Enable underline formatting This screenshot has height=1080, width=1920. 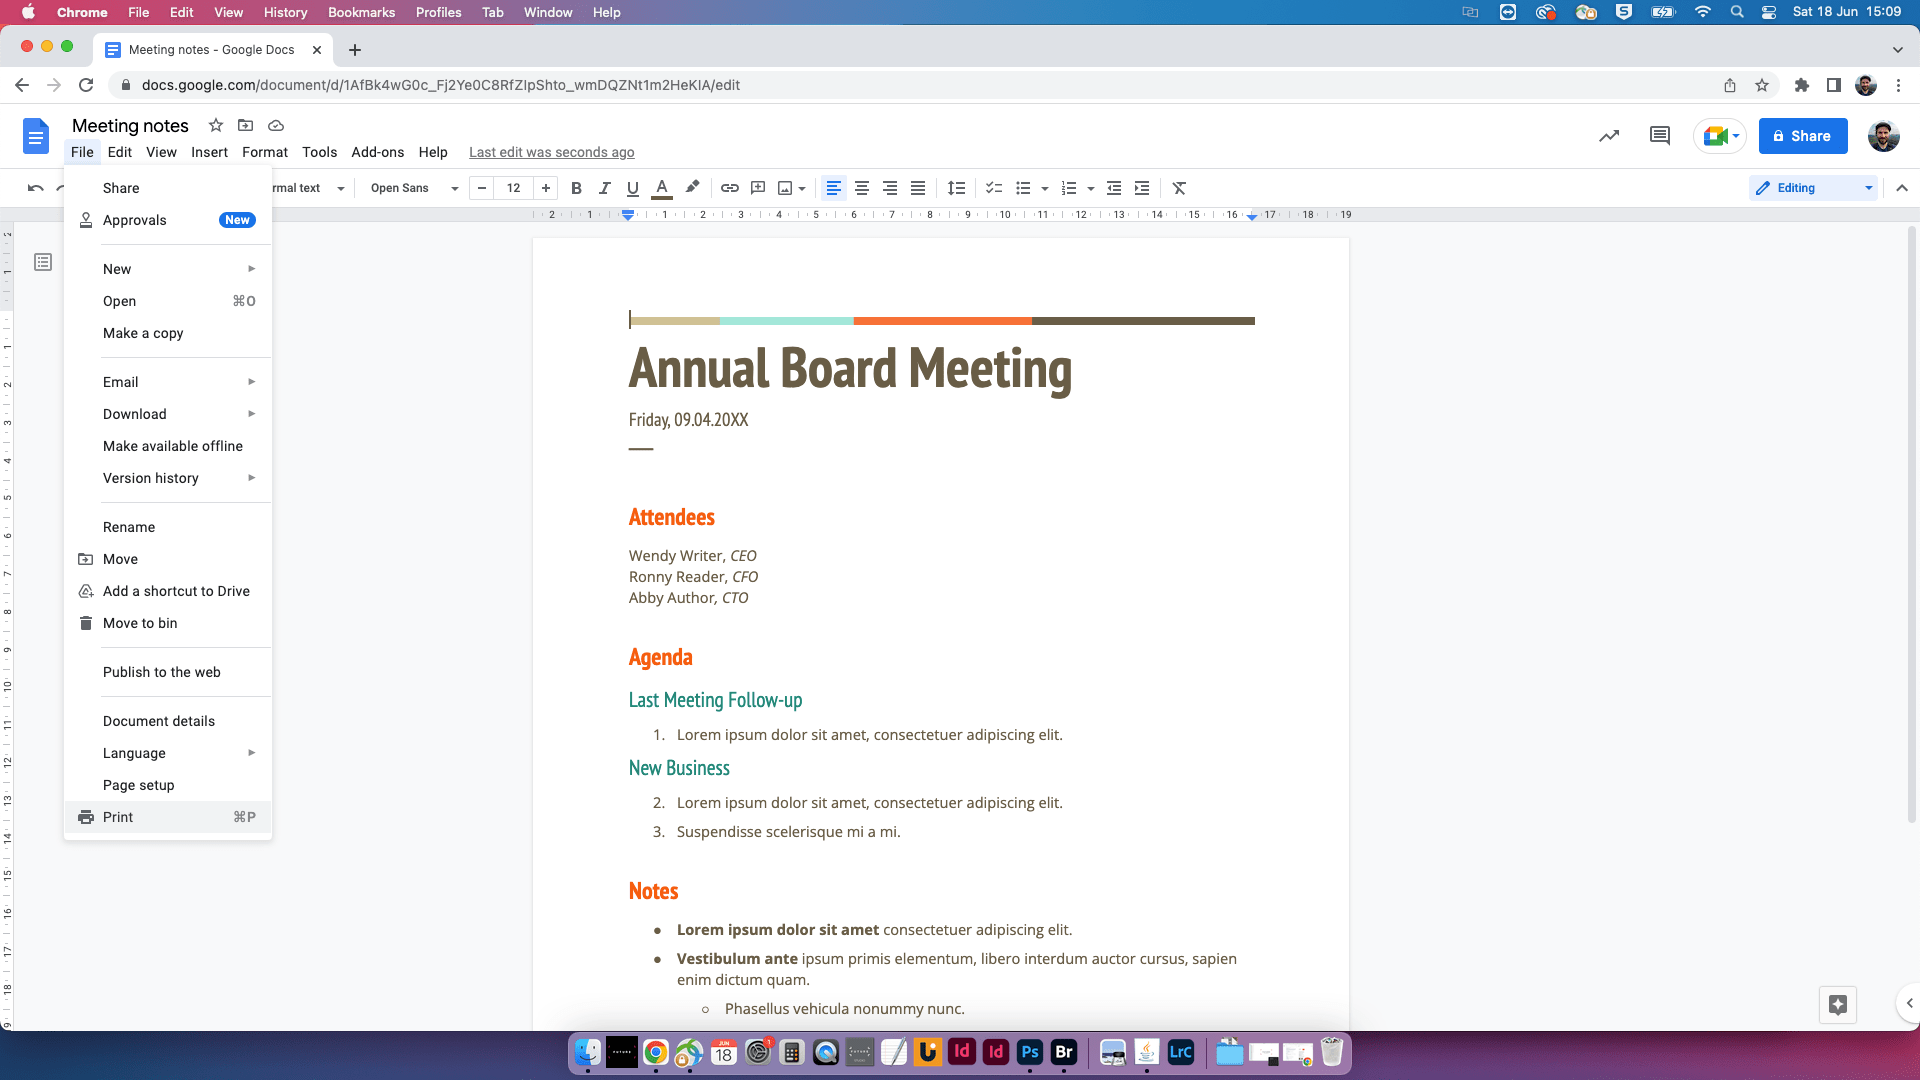(x=632, y=188)
